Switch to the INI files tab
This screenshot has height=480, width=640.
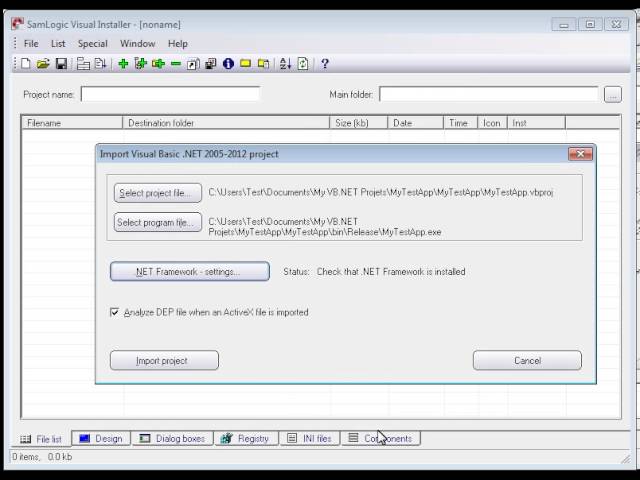coord(309,439)
